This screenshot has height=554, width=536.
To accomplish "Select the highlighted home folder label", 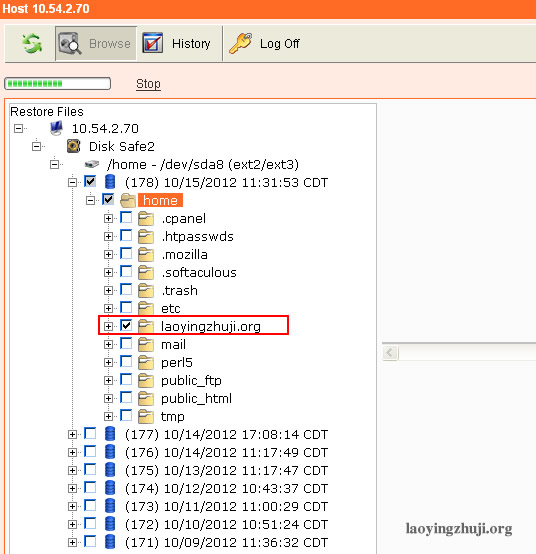I will tap(160, 200).
